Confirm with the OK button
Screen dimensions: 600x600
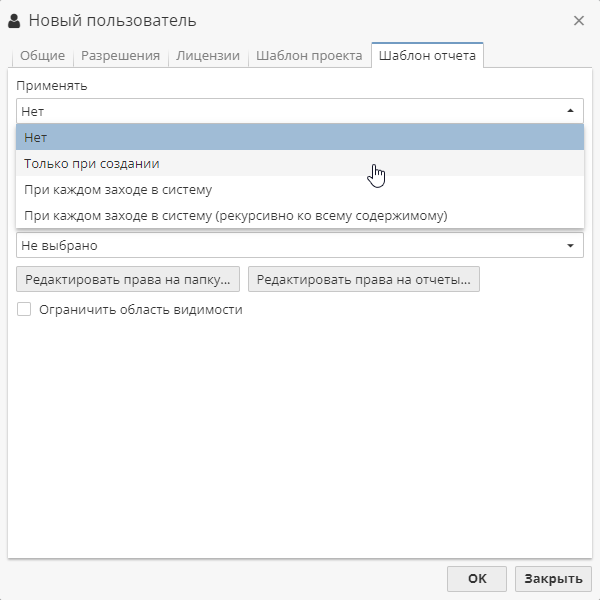click(x=477, y=579)
